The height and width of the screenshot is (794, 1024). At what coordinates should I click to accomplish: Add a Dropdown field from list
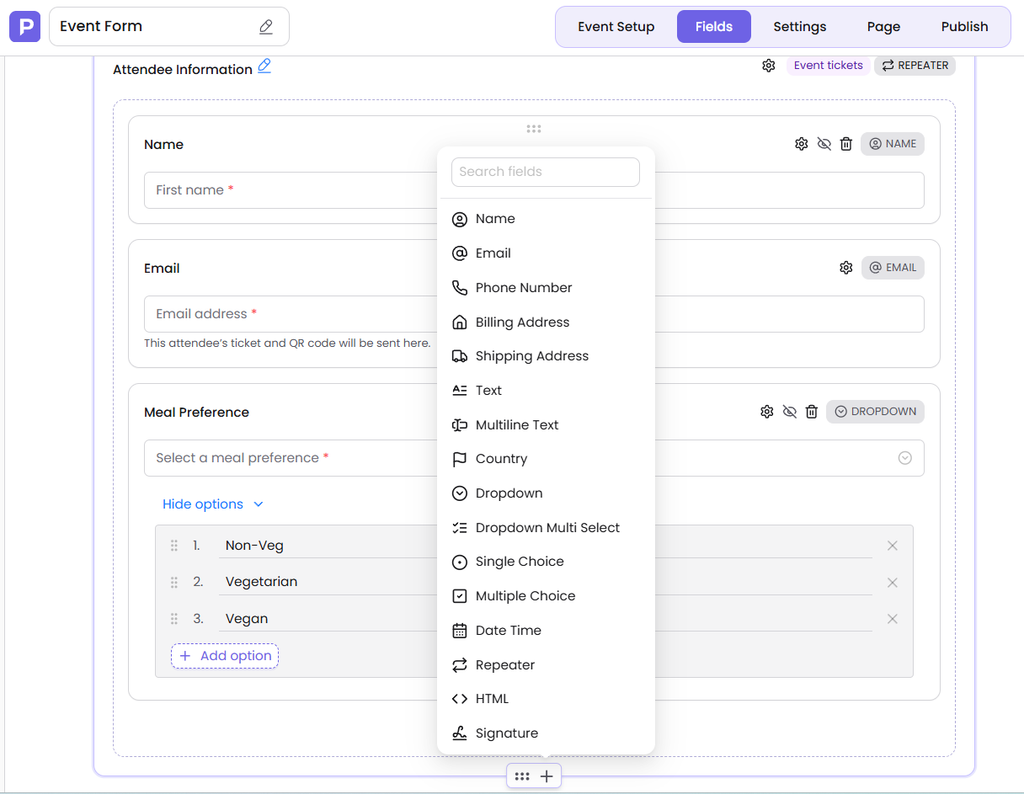[546, 494]
